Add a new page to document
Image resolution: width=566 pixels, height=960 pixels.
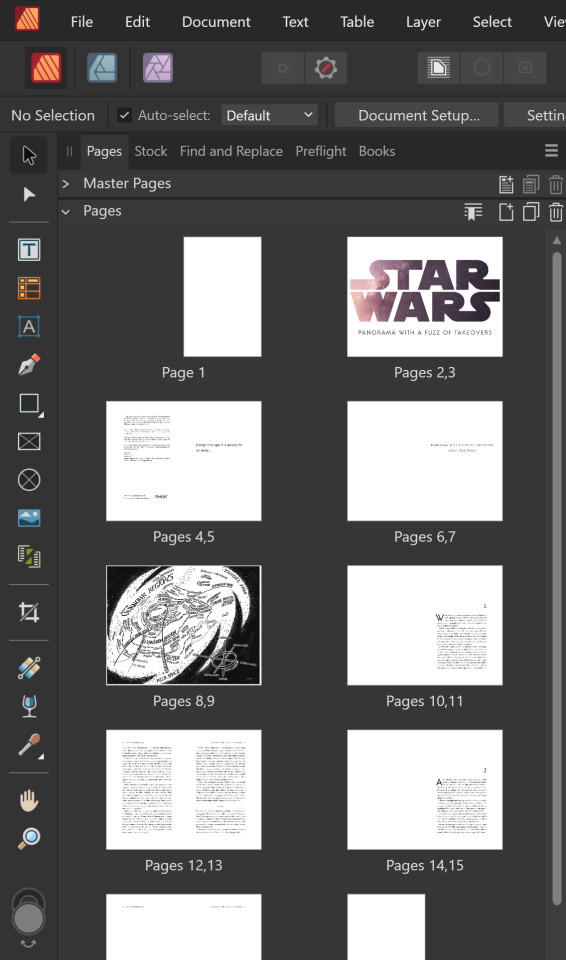[x=505, y=212]
